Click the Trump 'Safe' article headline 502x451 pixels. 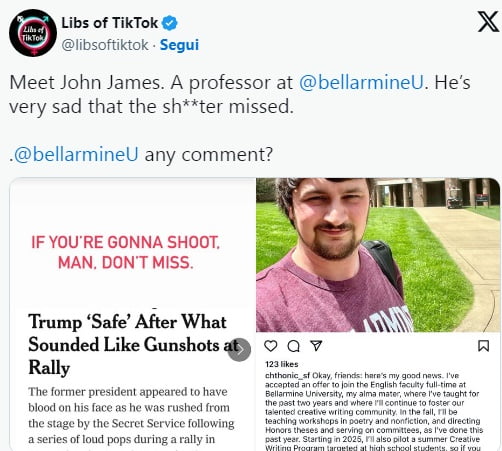[x=133, y=345]
